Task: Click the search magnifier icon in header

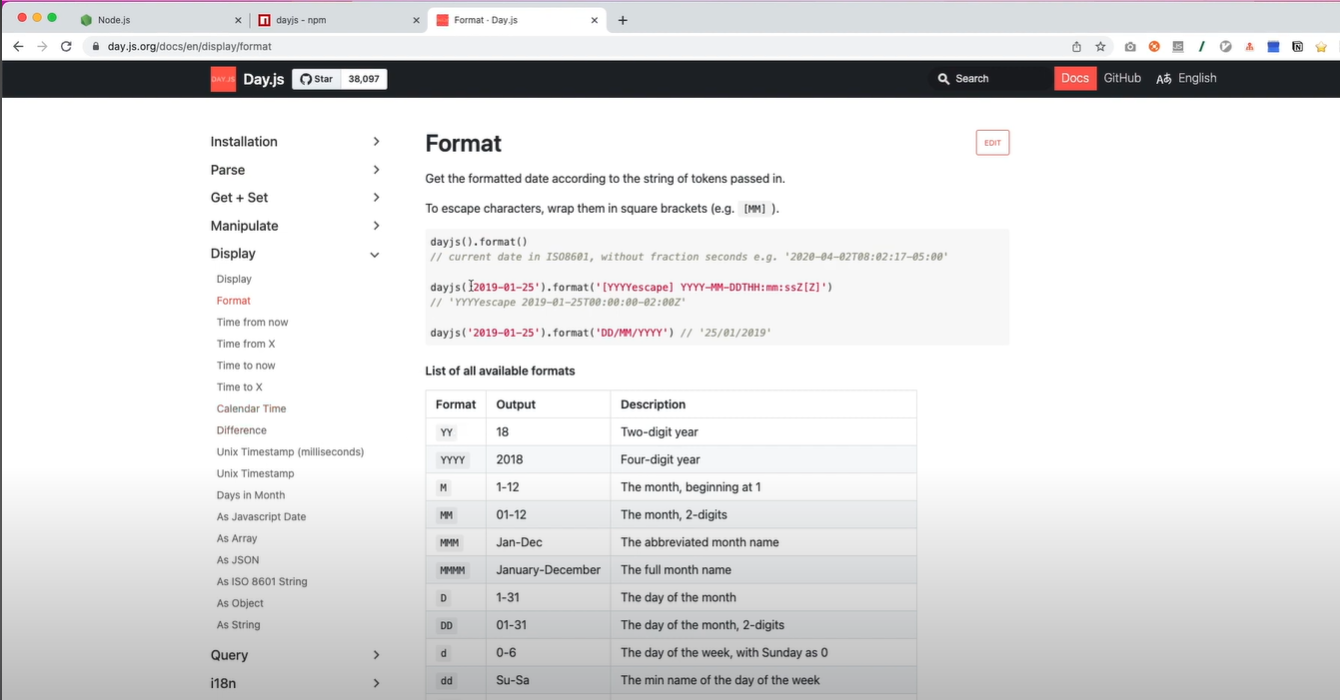Action: 943,78
